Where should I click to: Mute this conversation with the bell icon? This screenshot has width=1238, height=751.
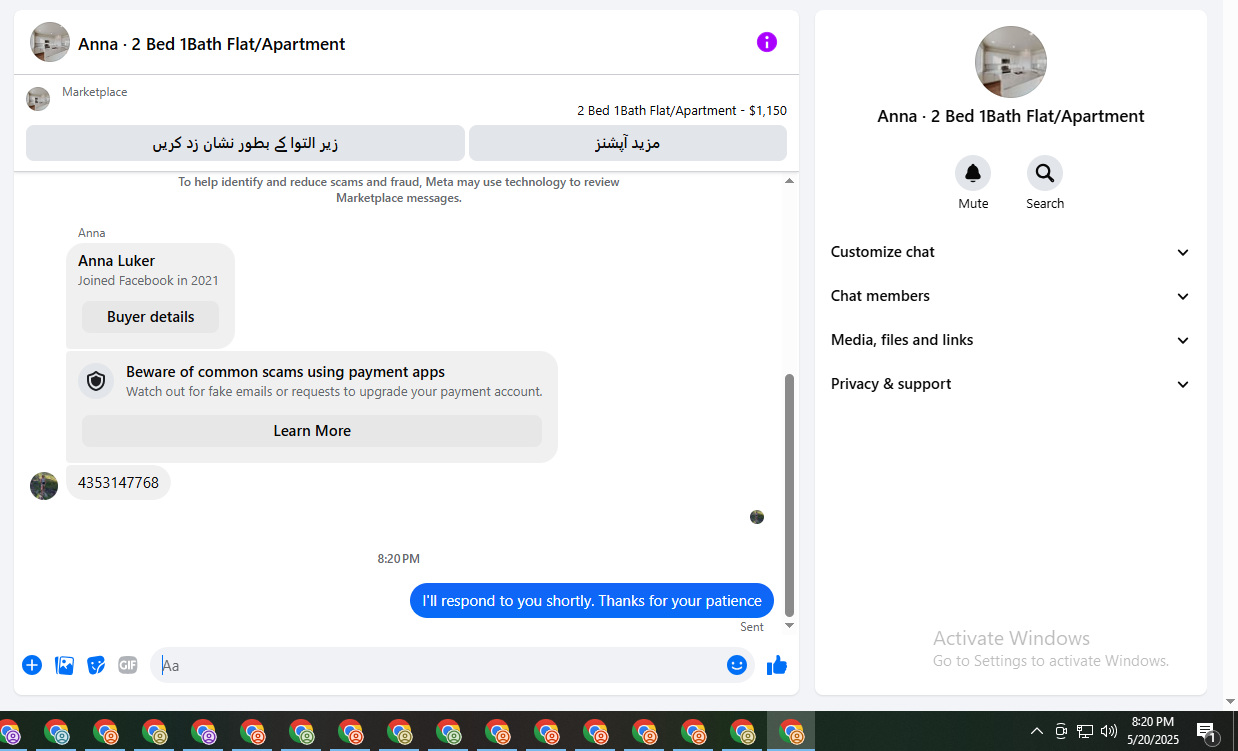point(973,174)
